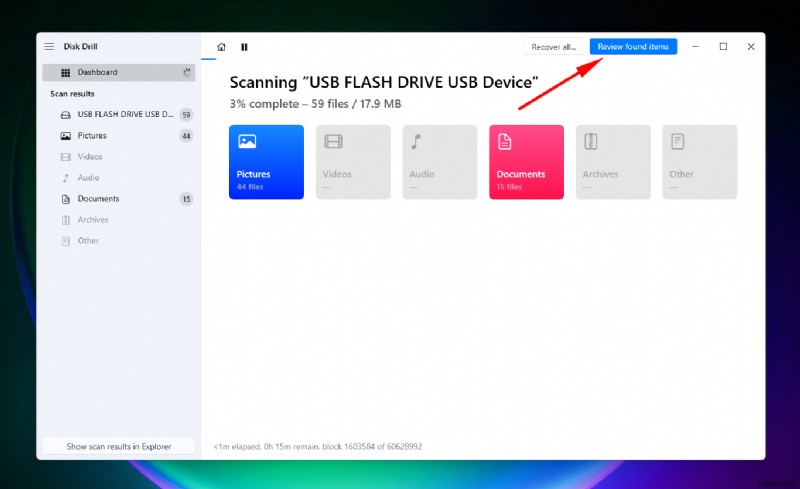Click the film icon on the Videos tile
800x489 pixels.
[333, 141]
